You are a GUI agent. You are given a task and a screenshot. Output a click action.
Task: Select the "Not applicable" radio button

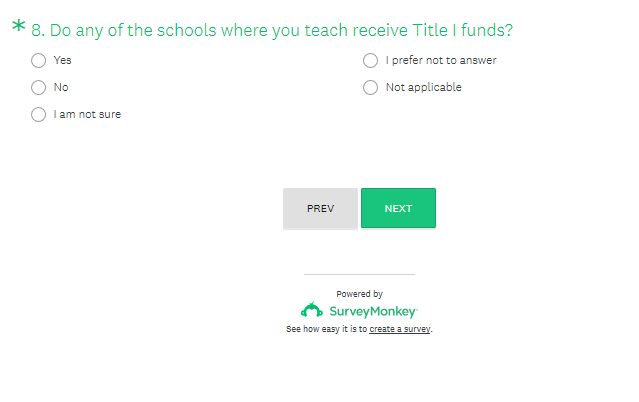pyautogui.click(x=370, y=87)
